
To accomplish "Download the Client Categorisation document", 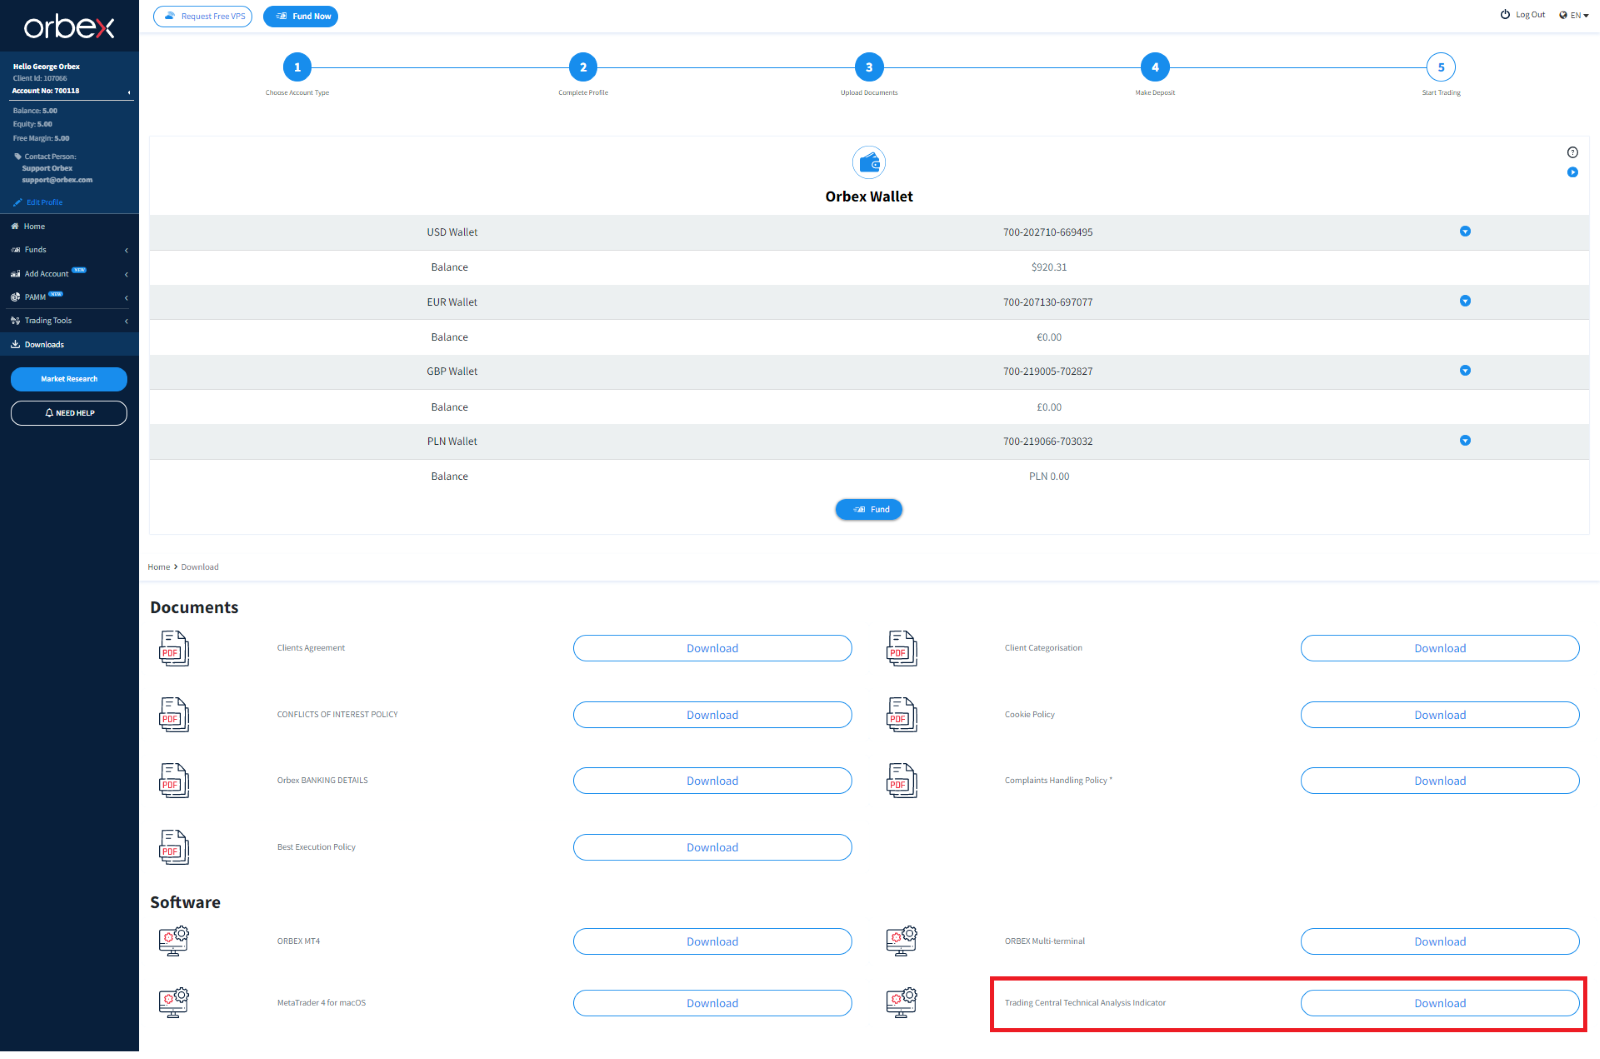I will [1440, 648].
